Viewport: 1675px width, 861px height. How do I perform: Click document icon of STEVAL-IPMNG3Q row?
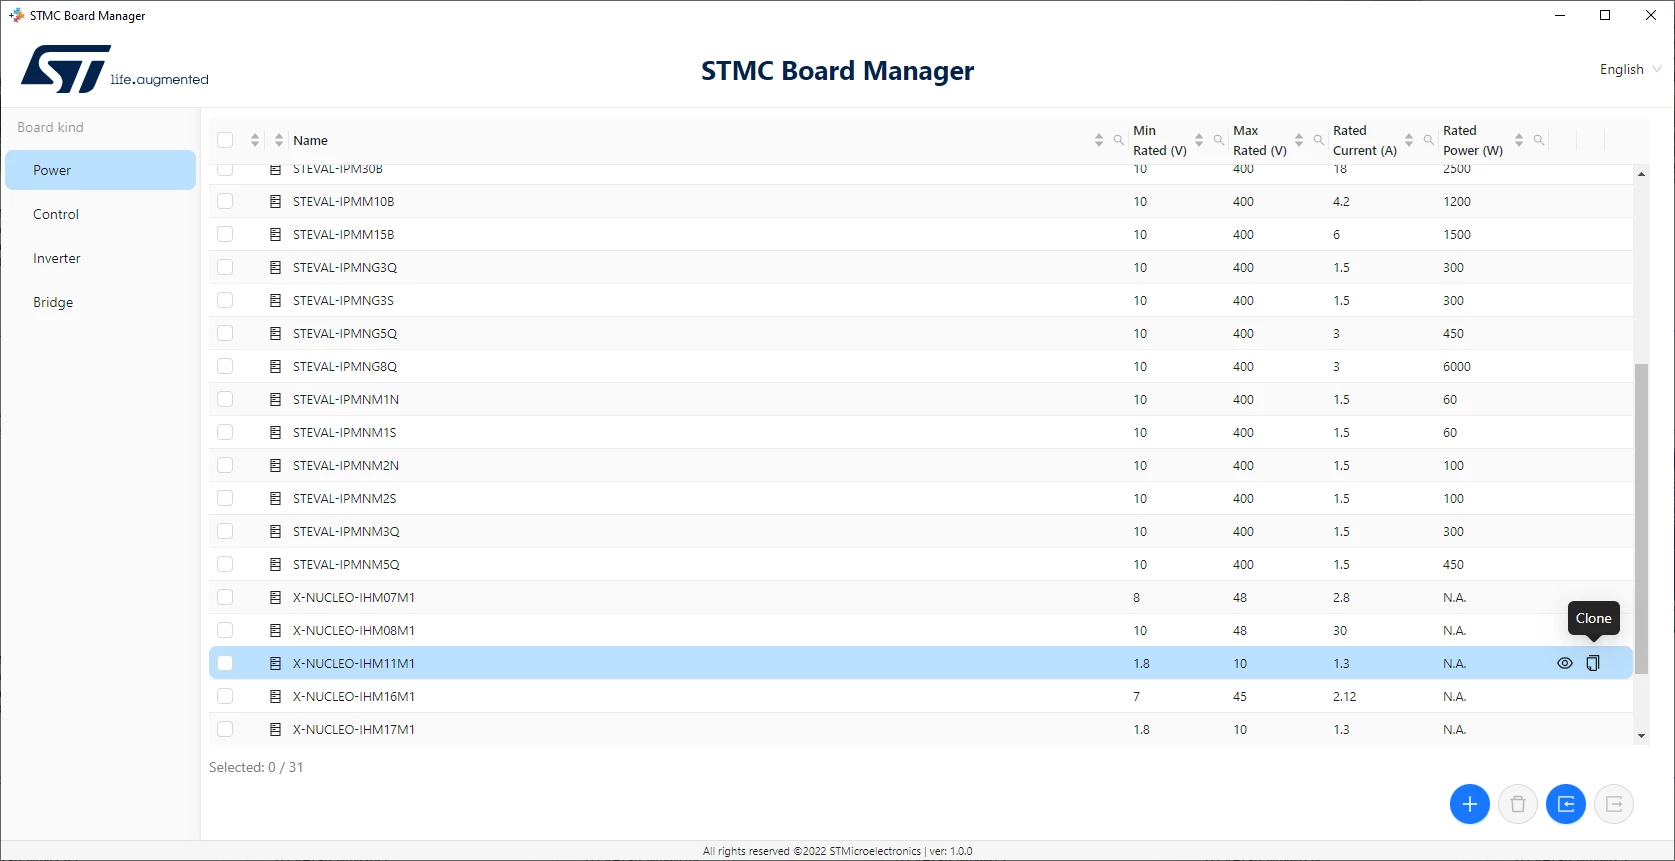click(275, 267)
